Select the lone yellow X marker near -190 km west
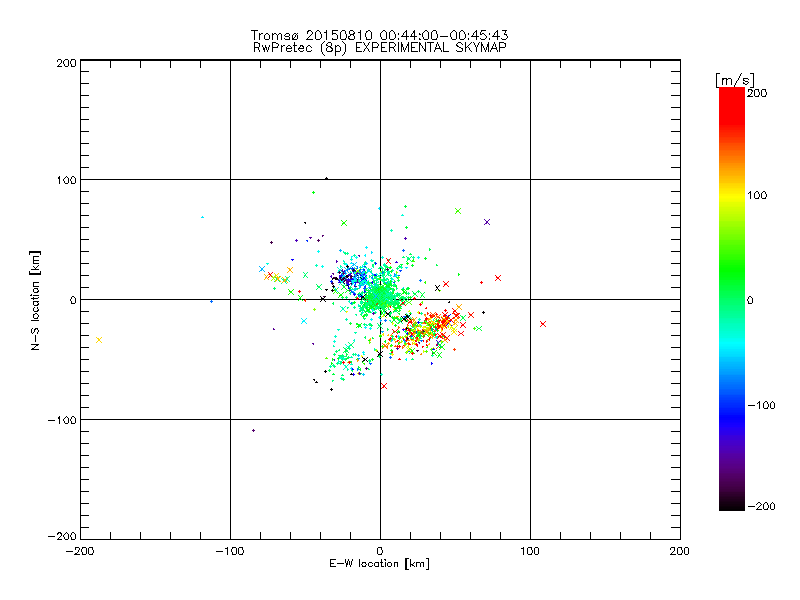 point(99,340)
